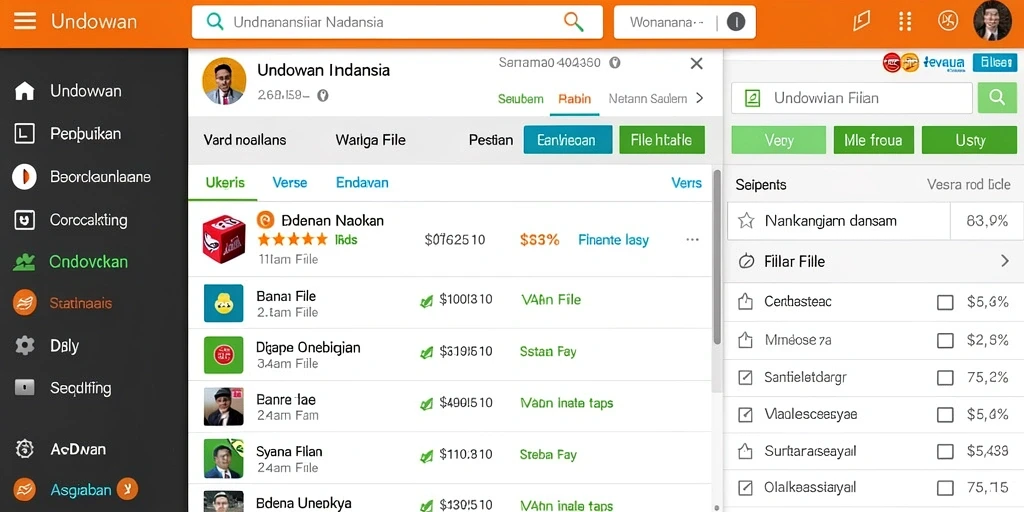Viewport: 1024px width, 512px height.
Task: Click the icon beside 268.159
Action: tap(322, 95)
